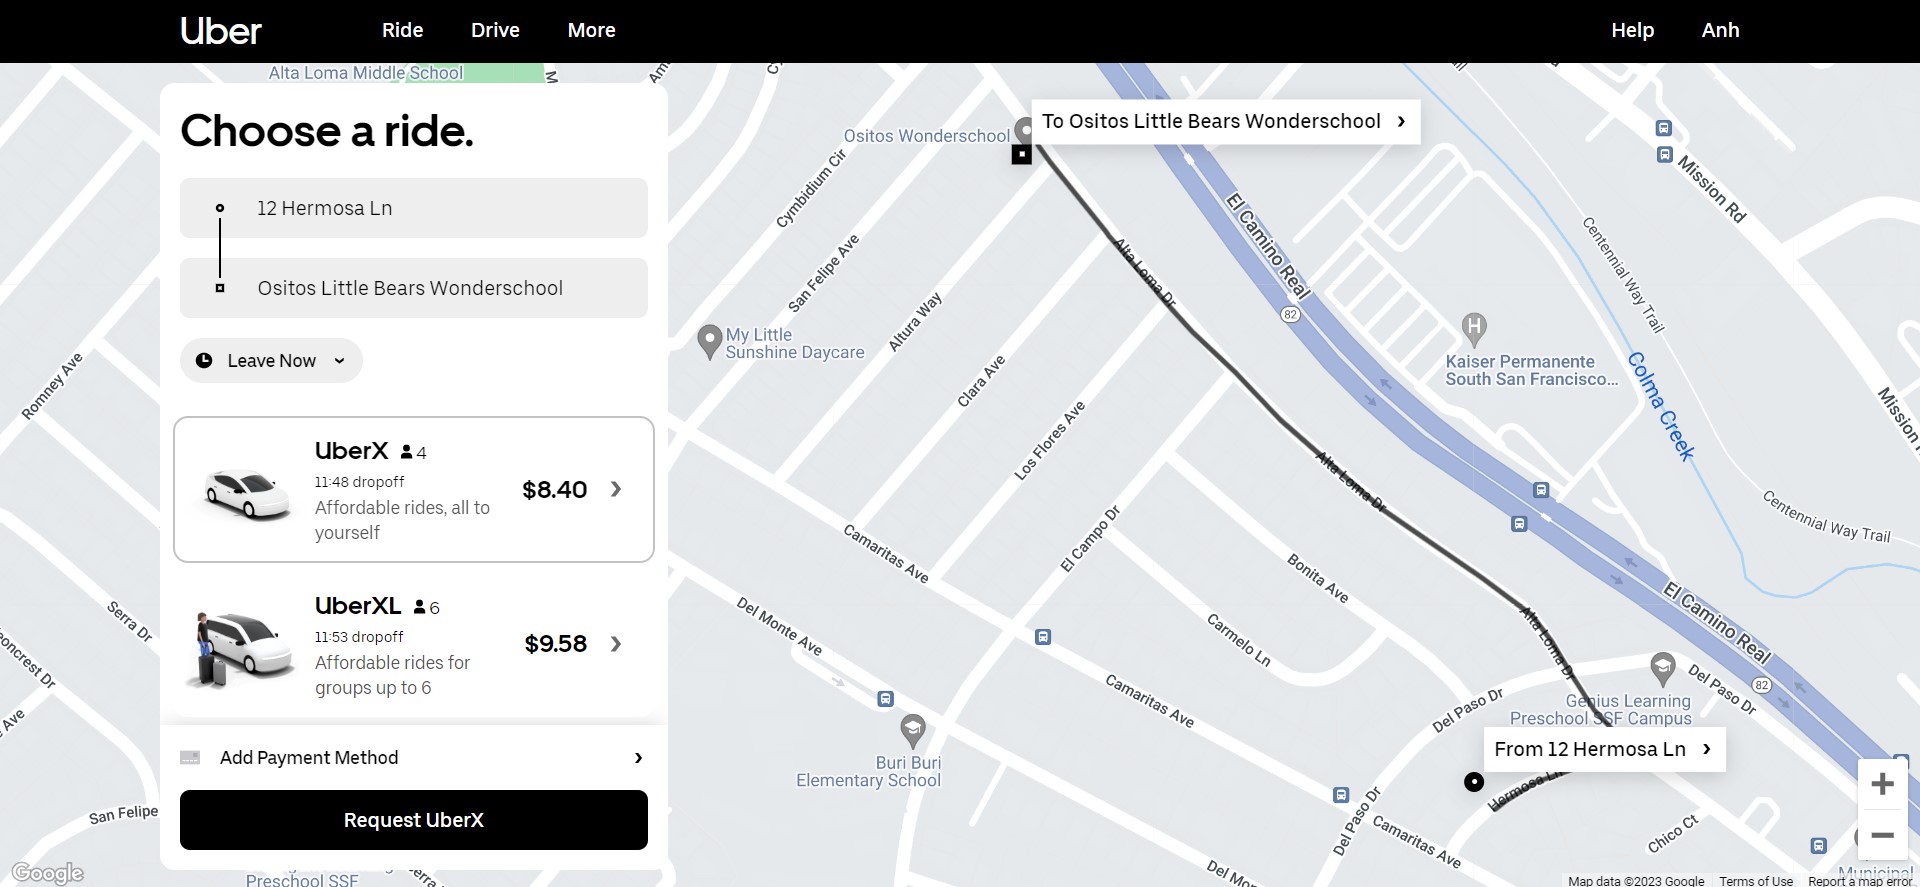Click chevron on From 12 Hermosa Ln label
This screenshot has height=887, width=1920.
pos(1706,749)
